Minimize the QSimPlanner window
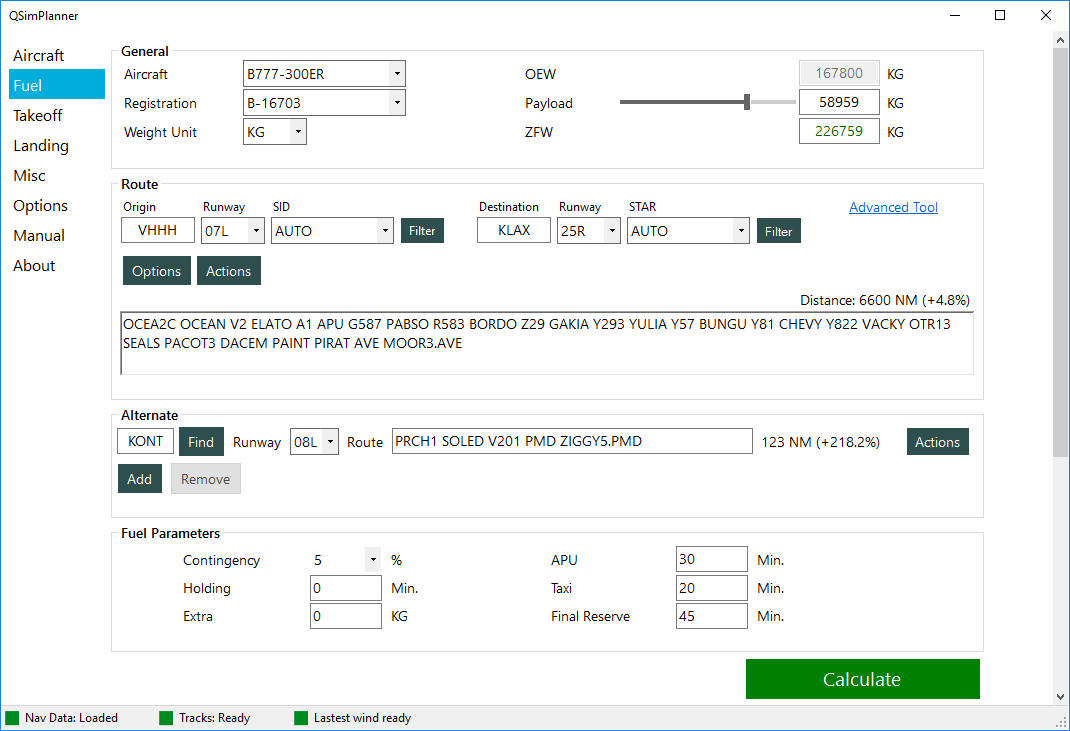Screen dimensions: 1070x731 click(955, 15)
